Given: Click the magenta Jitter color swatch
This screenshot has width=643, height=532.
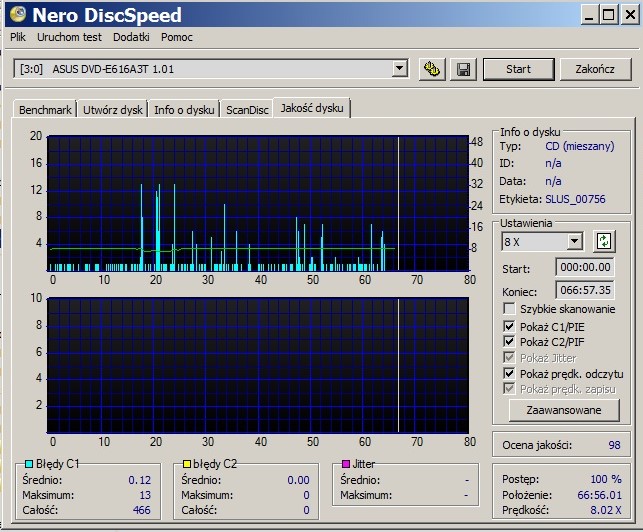Looking at the screenshot, I should (346, 464).
